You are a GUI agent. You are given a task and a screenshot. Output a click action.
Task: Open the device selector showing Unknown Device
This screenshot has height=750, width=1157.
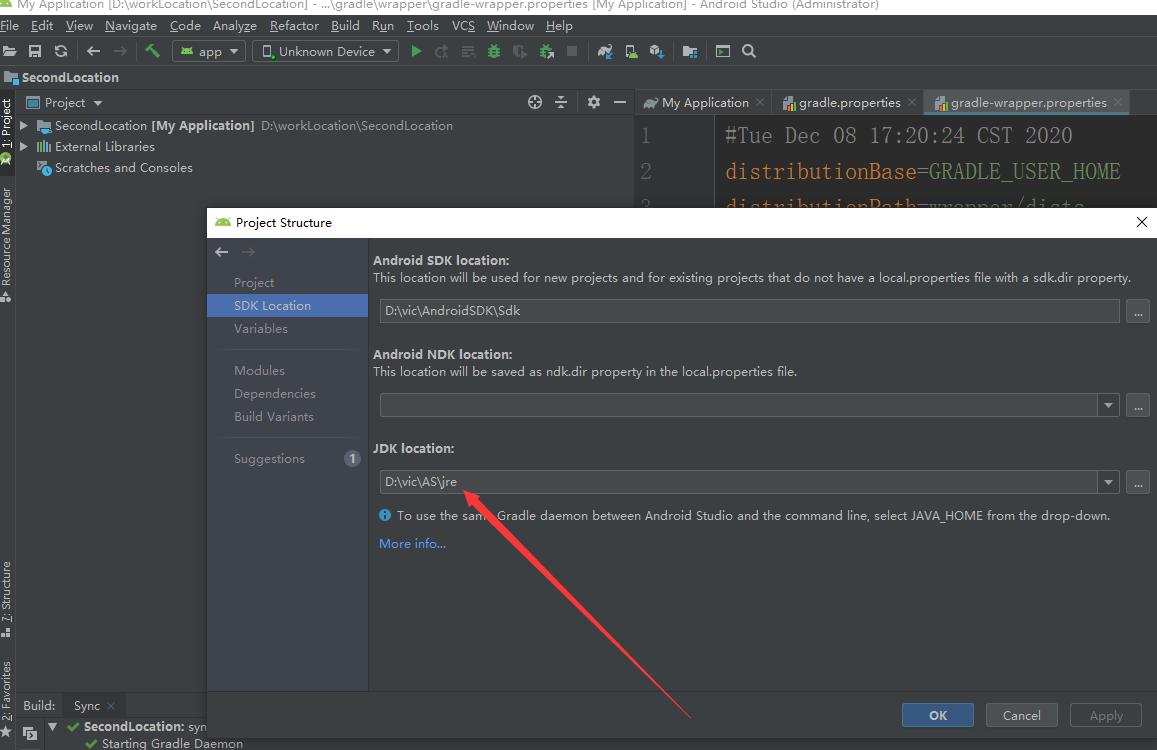click(325, 50)
